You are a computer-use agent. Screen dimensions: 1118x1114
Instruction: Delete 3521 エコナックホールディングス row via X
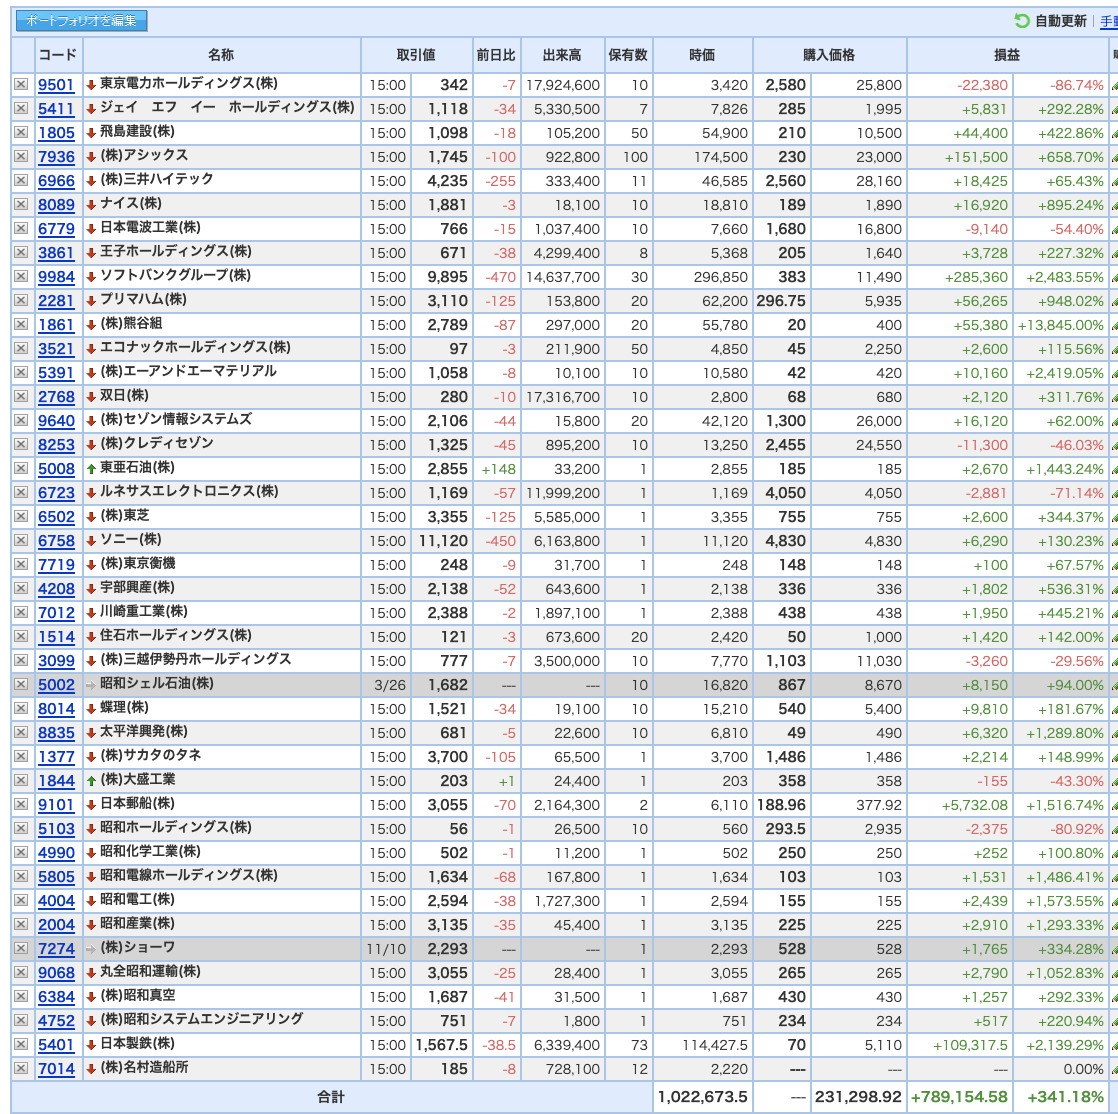click(x=21, y=348)
